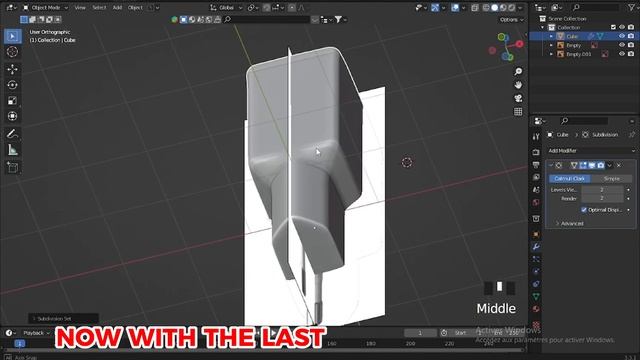This screenshot has height=360, width=640.
Task: Activate the Cursor tool in toolbar
Action: click(12, 52)
